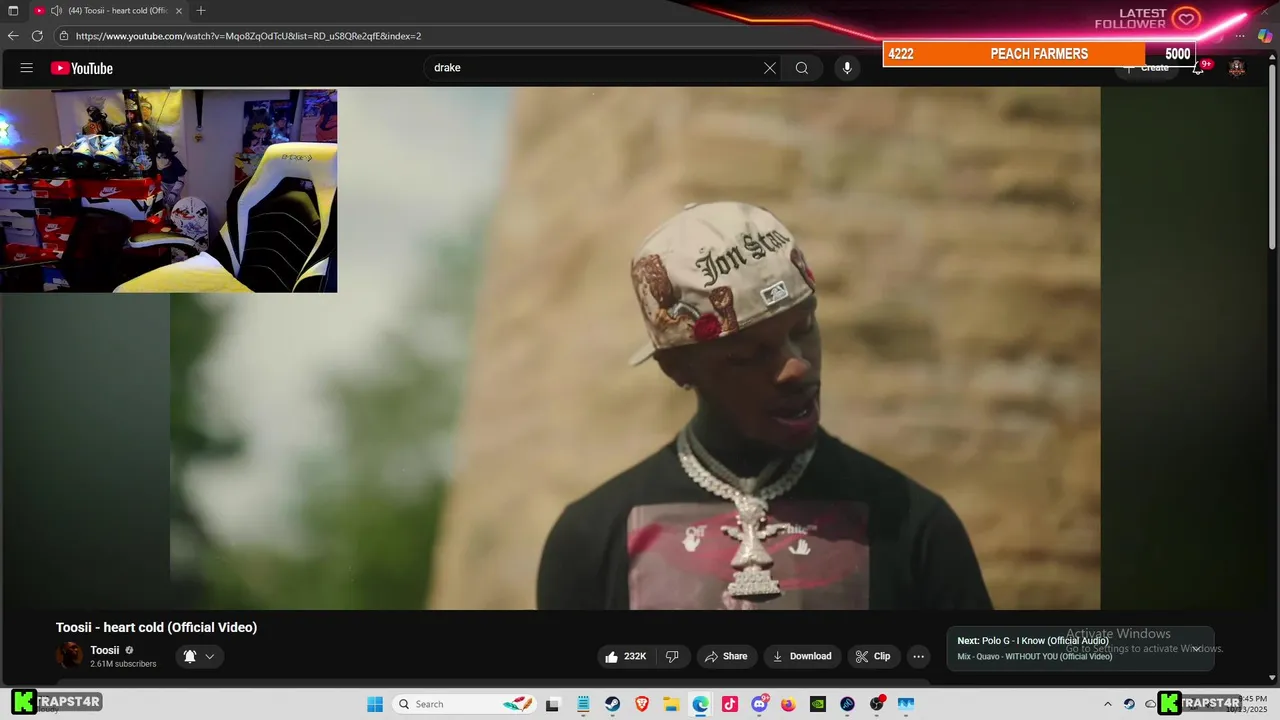This screenshot has height=720, width=1280.
Task: Launch Steam from the taskbar
Action: [612, 704]
